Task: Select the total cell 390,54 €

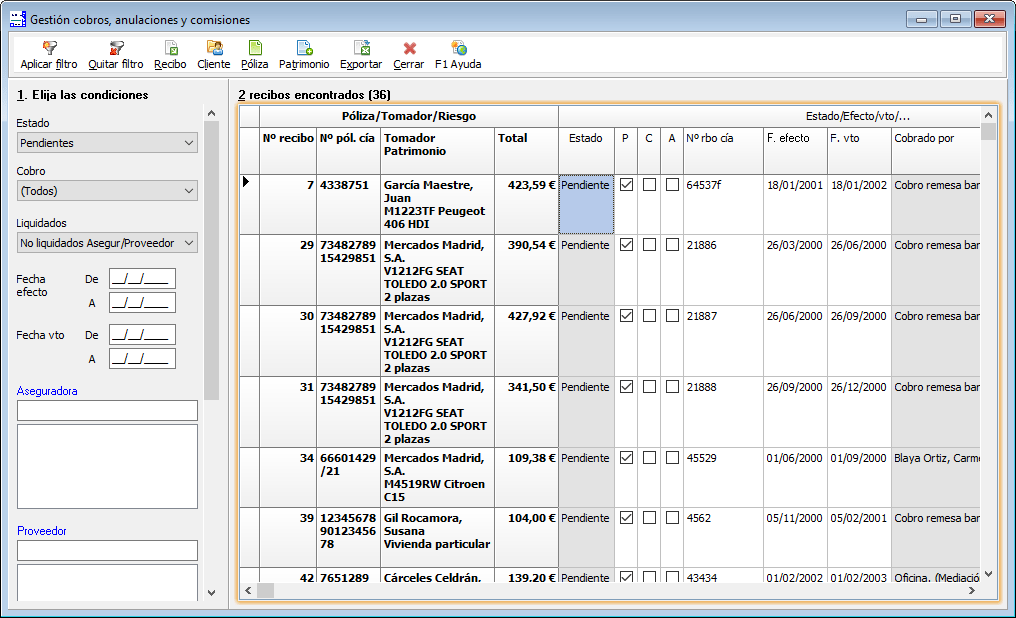Action: point(526,269)
